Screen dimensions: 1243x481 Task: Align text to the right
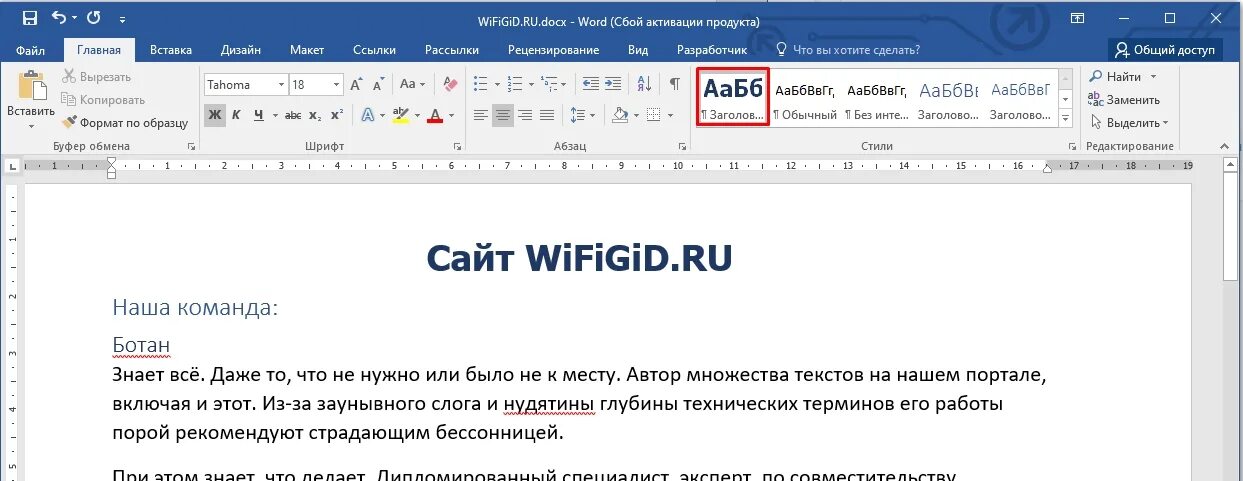525,115
